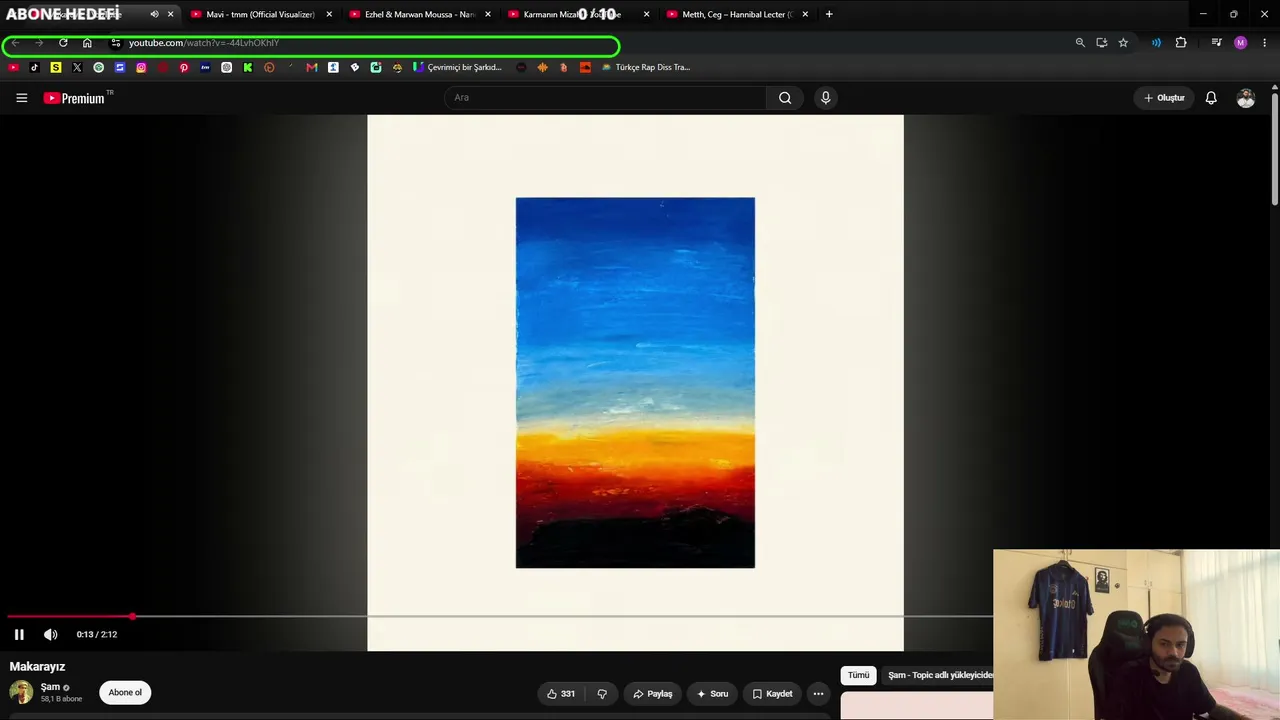
Task: Click the 0:13 / 2:12 time display
Action: tap(97, 634)
